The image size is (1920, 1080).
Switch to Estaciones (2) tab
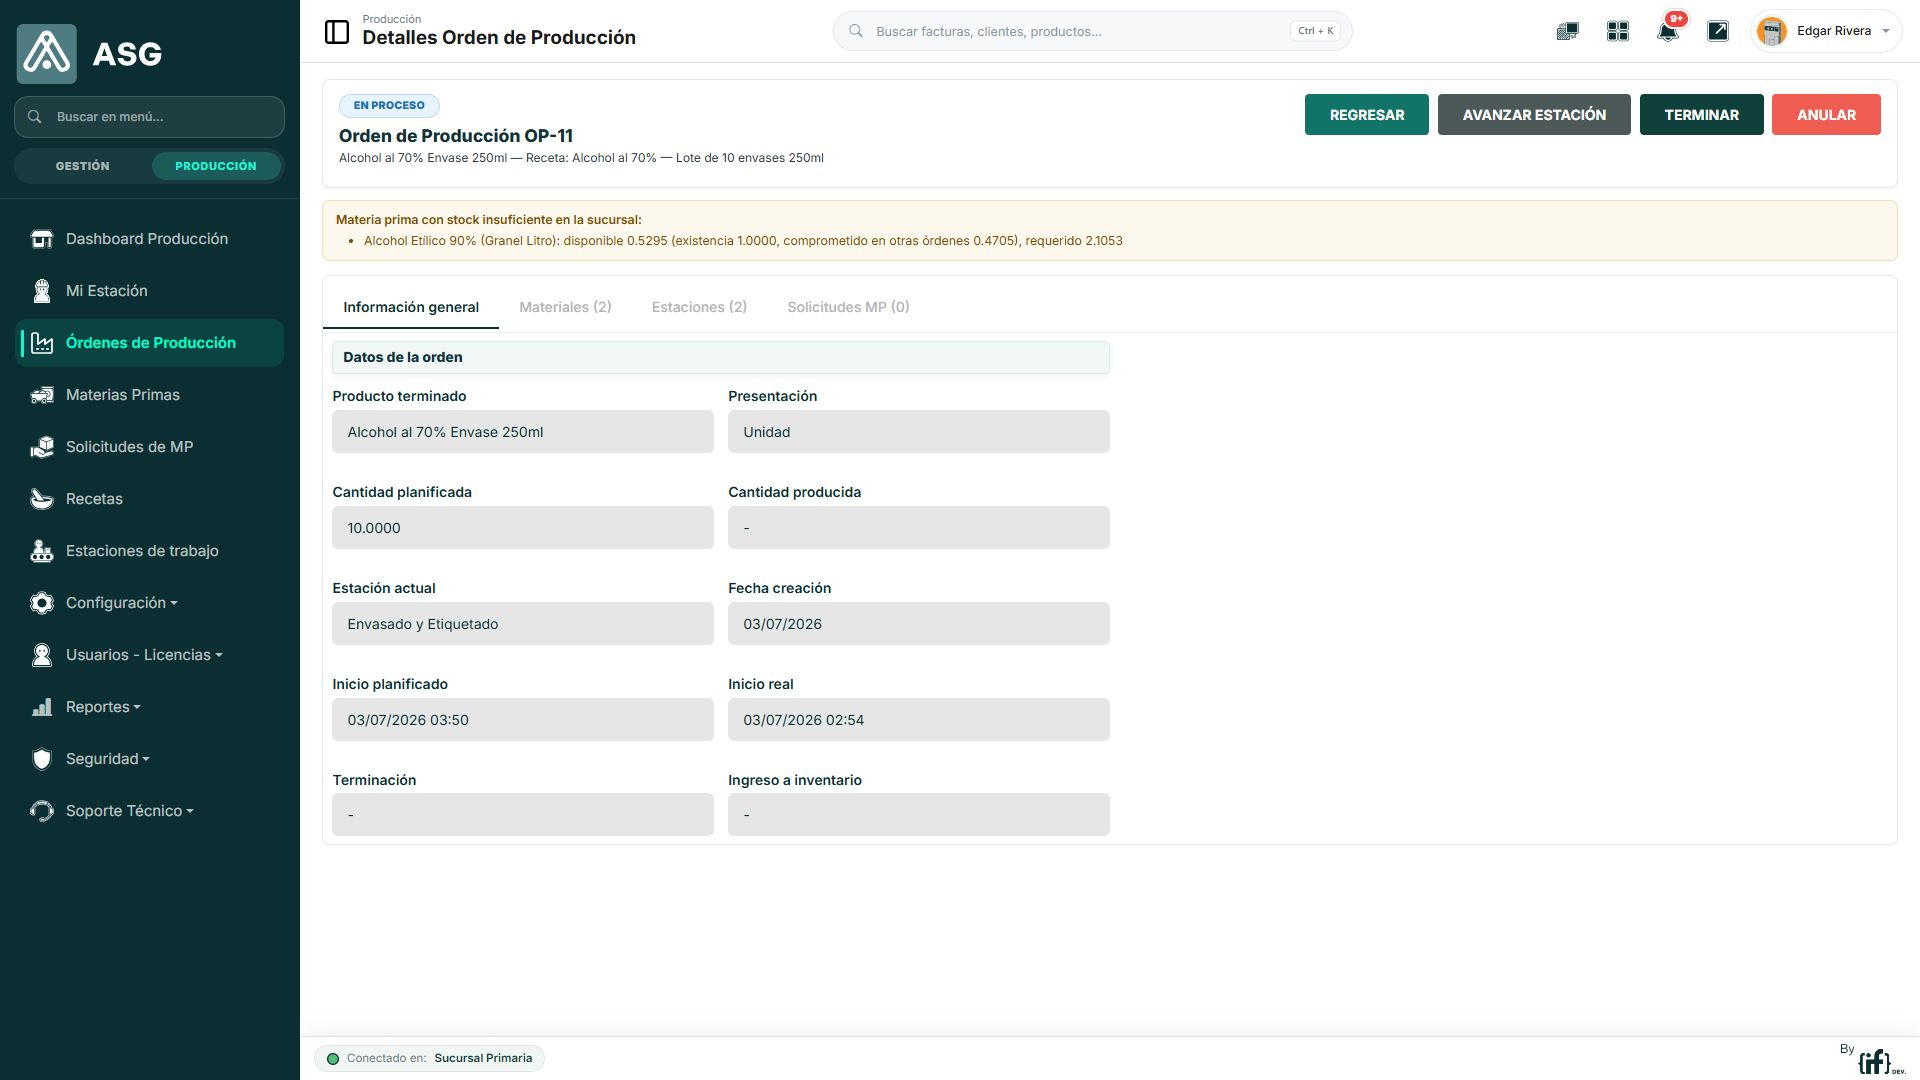pyautogui.click(x=699, y=307)
